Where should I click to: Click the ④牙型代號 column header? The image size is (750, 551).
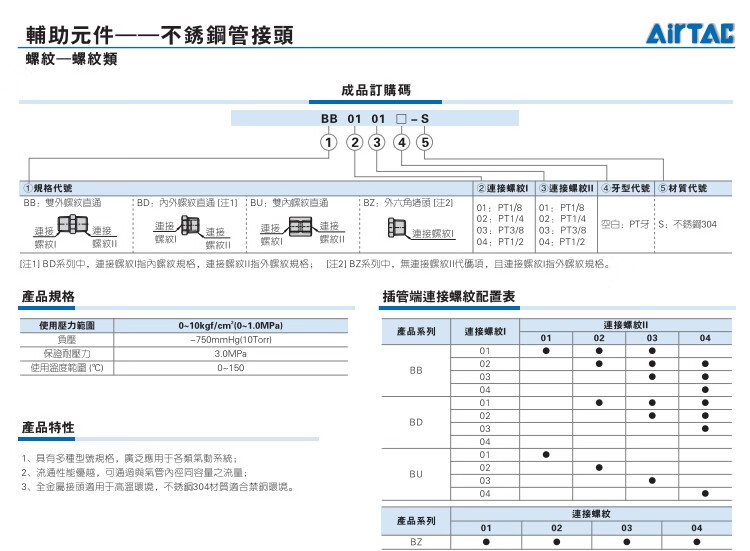click(x=625, y=188)
